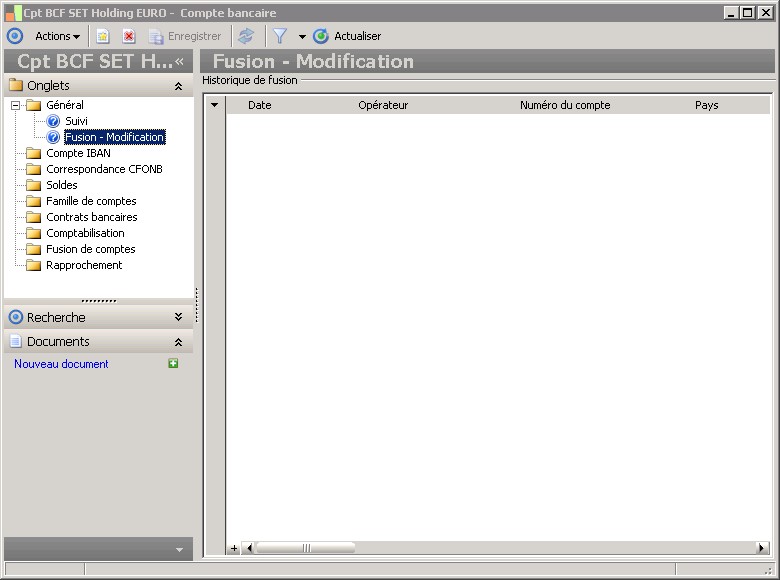Click the sync arrows toolbar icon
Viewport: 780px width, 580px height.
(x=246, y=36)
